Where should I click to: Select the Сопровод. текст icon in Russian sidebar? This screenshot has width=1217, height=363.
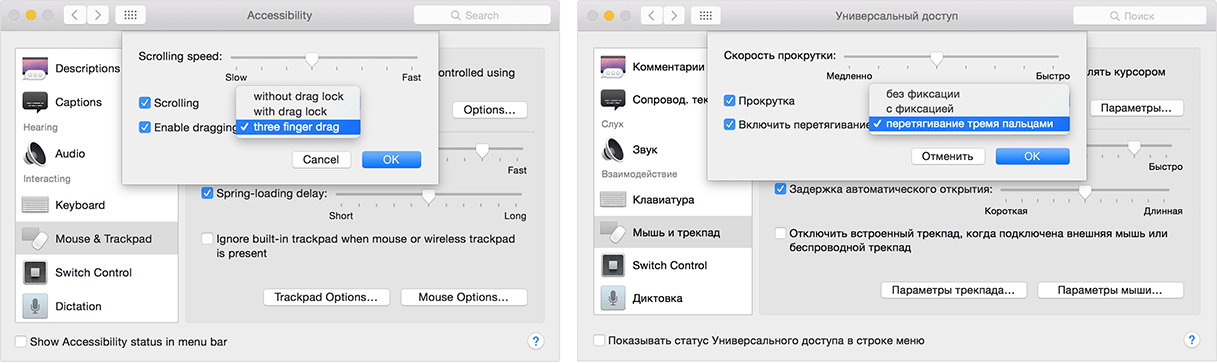click(x=613, y=100)
